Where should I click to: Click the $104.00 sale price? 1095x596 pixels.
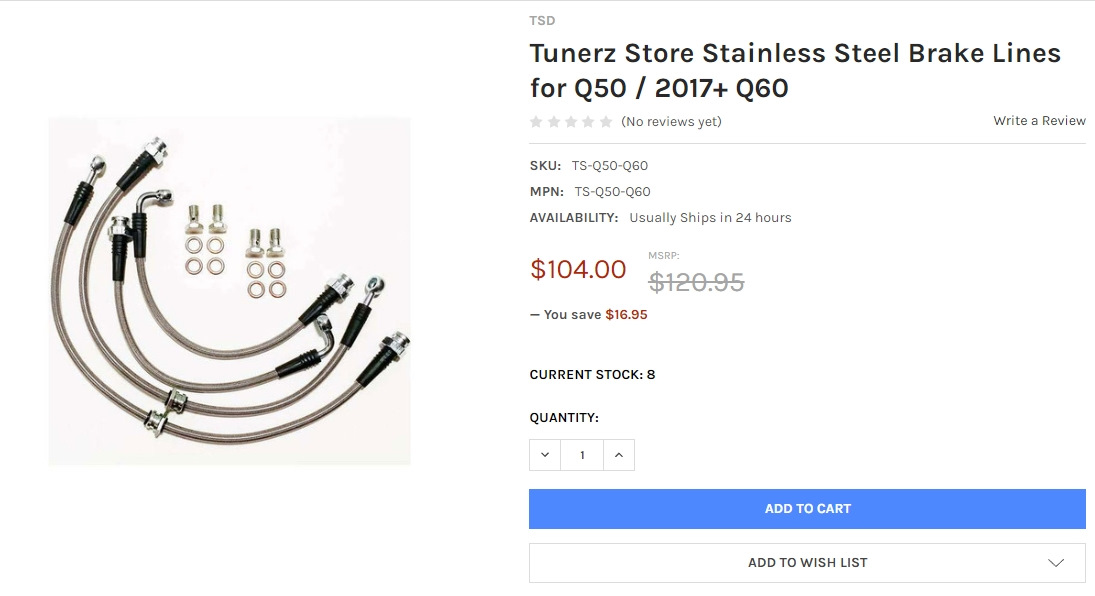click(x=578, y=270)
